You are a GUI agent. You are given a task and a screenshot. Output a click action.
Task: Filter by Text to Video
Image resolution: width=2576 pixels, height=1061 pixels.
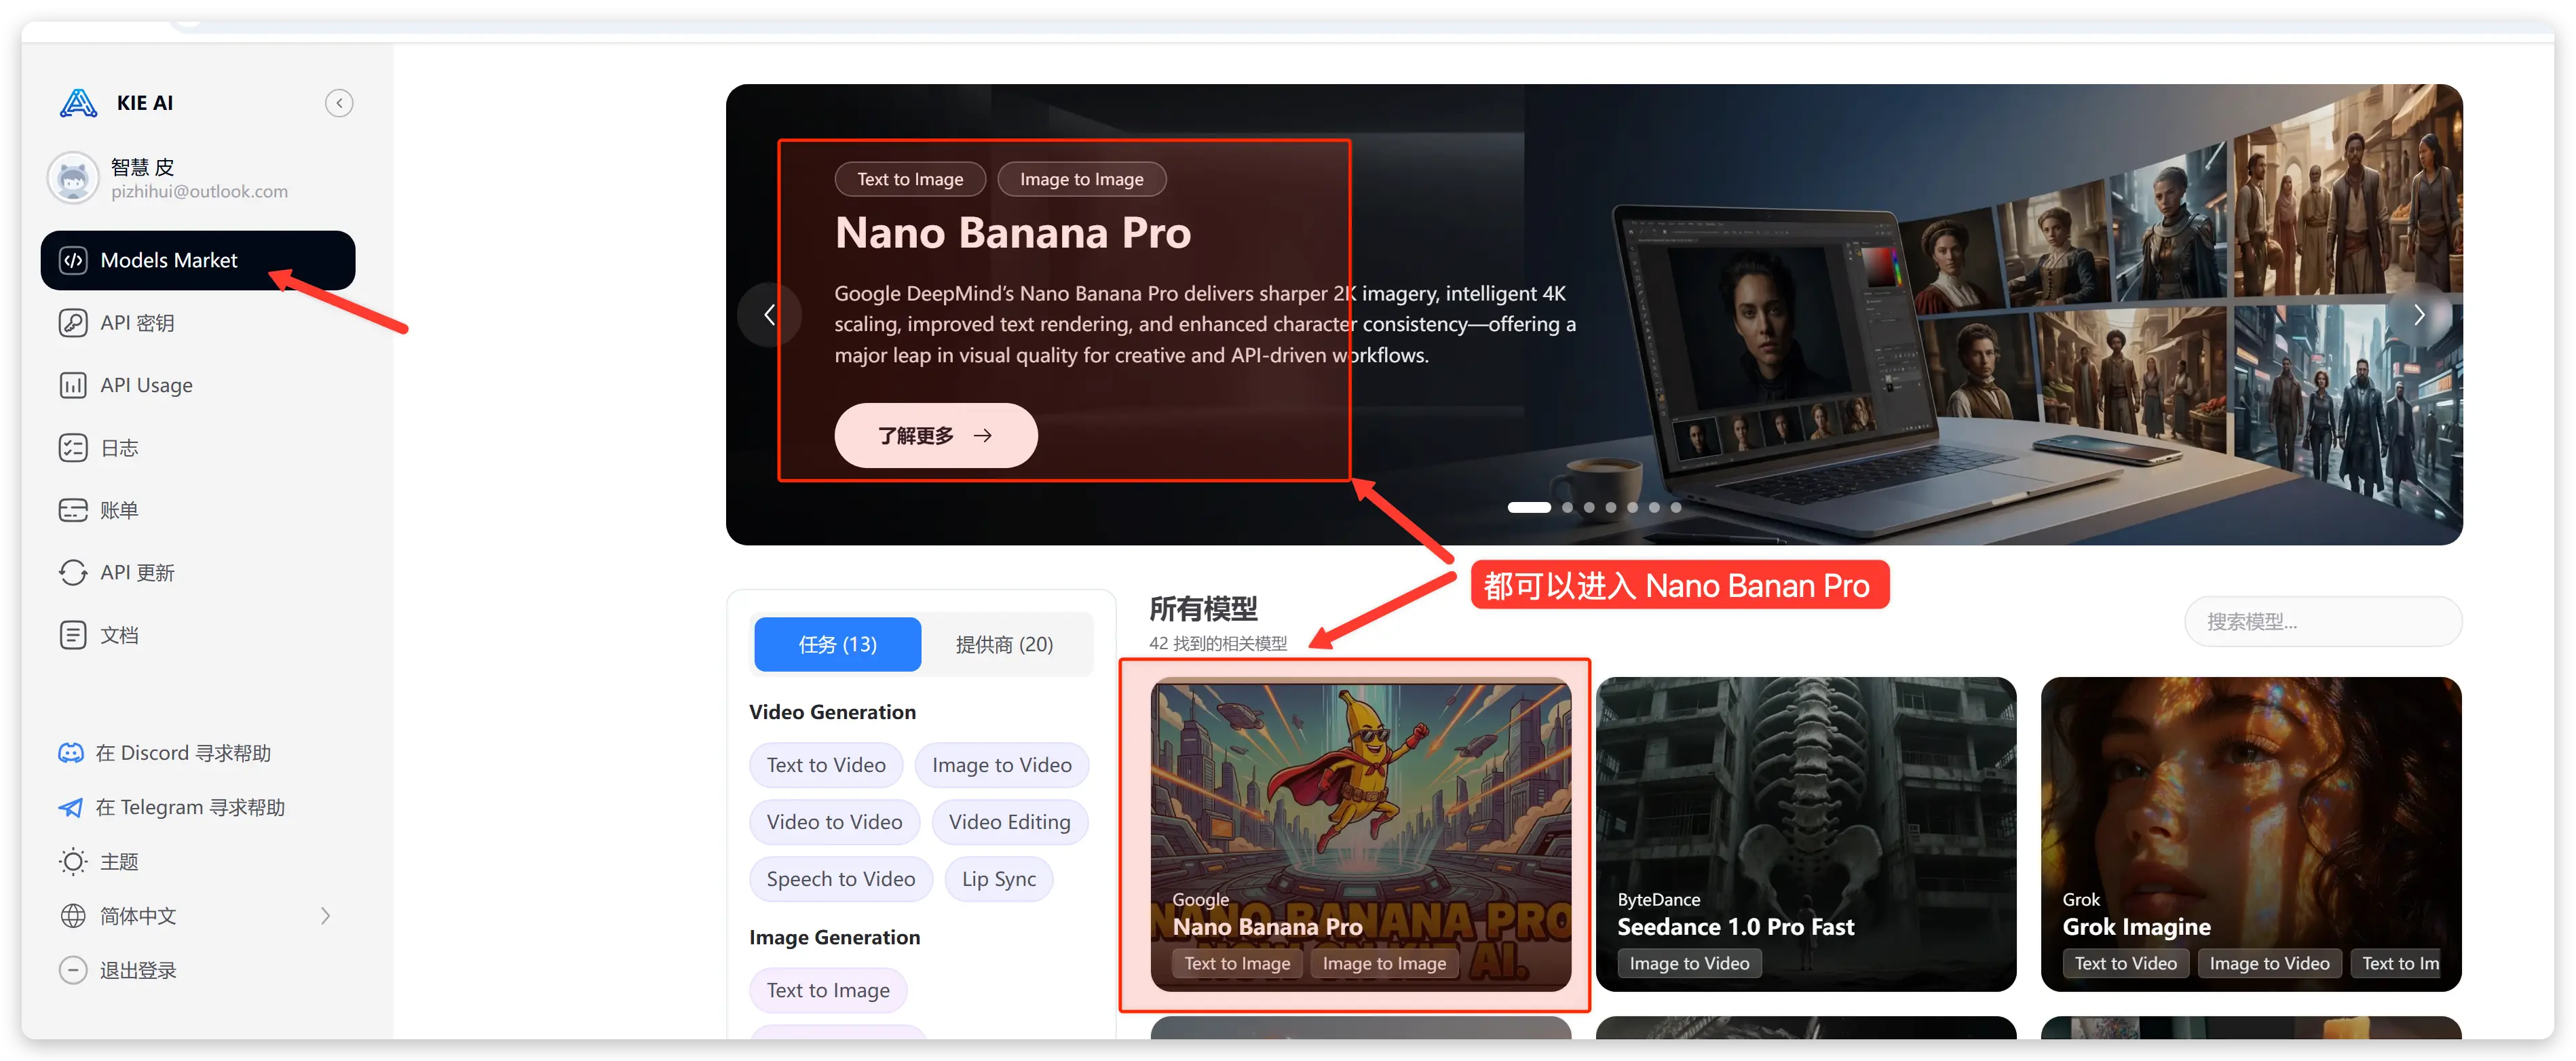pyautogui.click(x=826, y=766)
